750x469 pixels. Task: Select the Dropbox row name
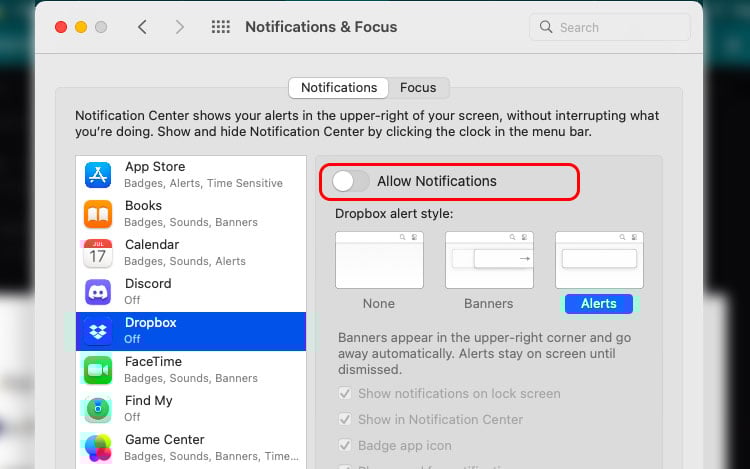click(x=151, y=322)
